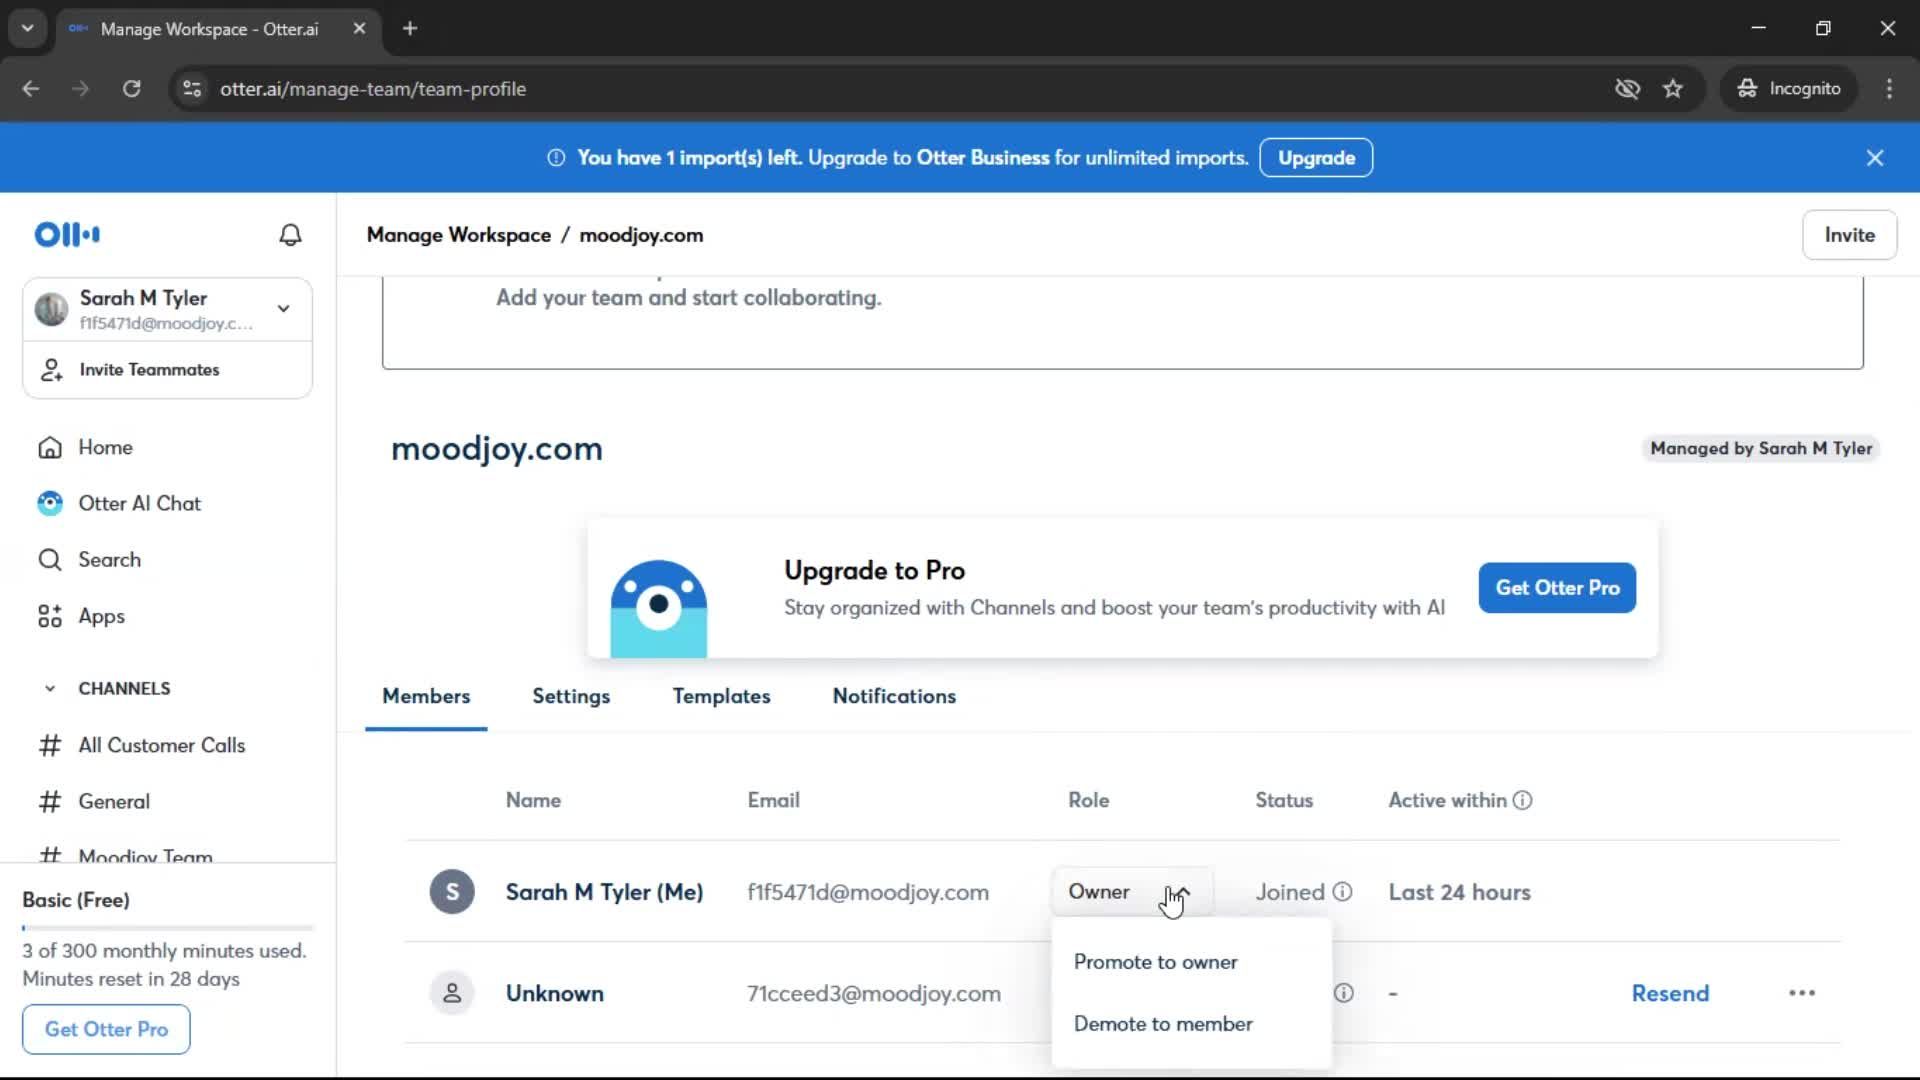Reload the page with refresh icon
Viewport: 1920px width, 1080px height.
(x=131, y=89)
